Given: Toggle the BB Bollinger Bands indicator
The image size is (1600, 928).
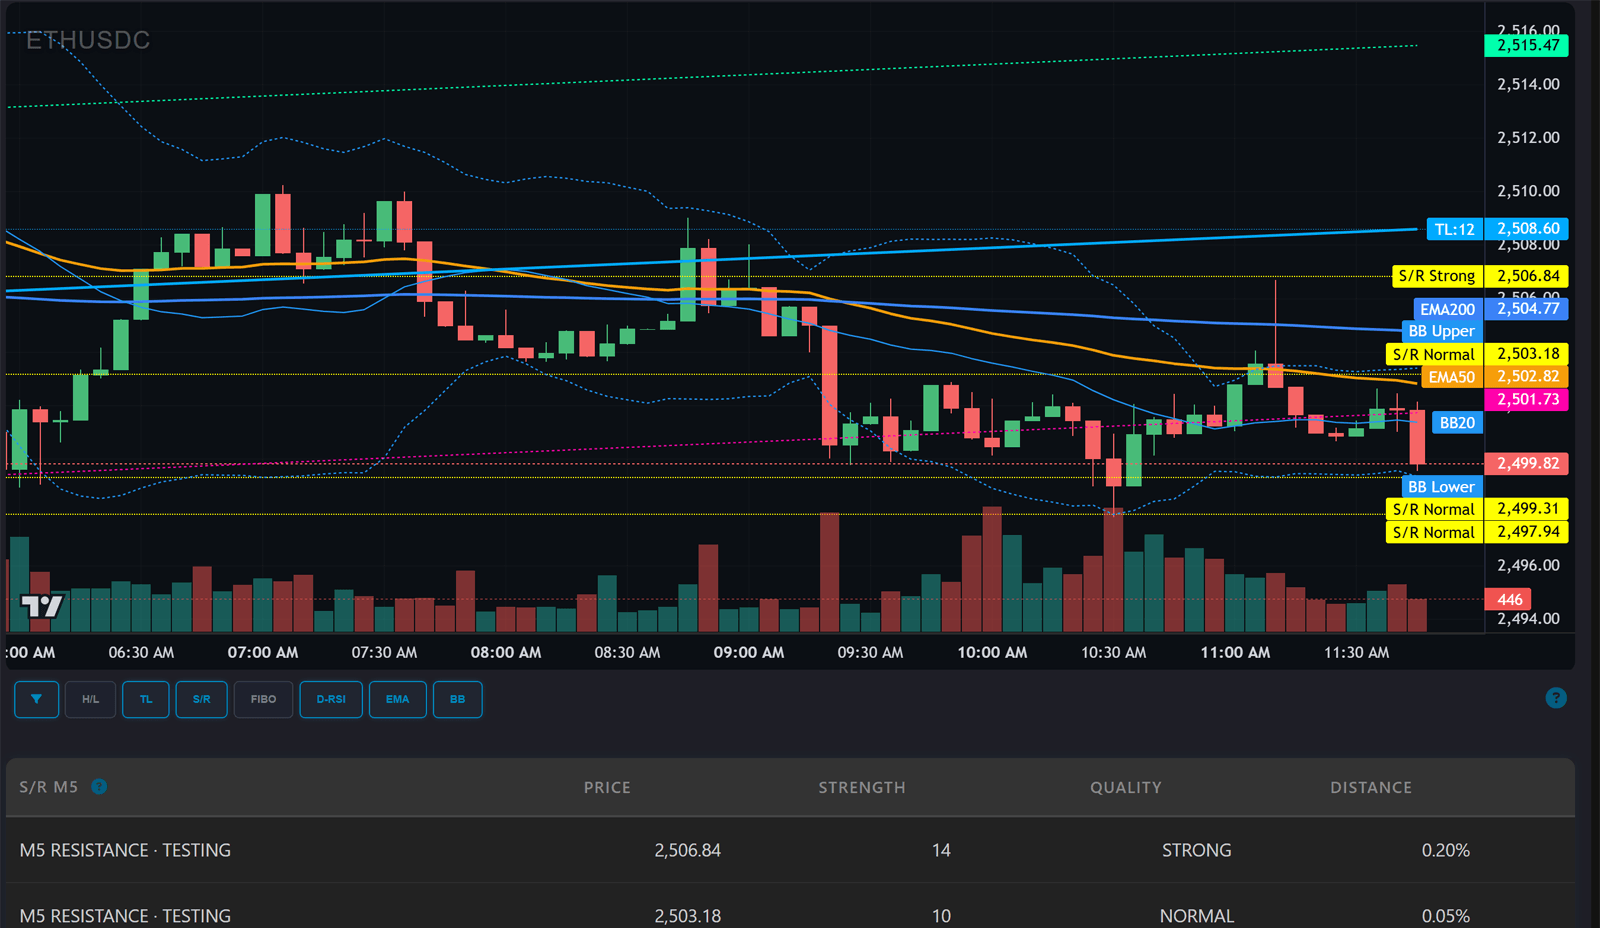Looking at the screenshot, I should pyautogui.click(x=457, y=699).
